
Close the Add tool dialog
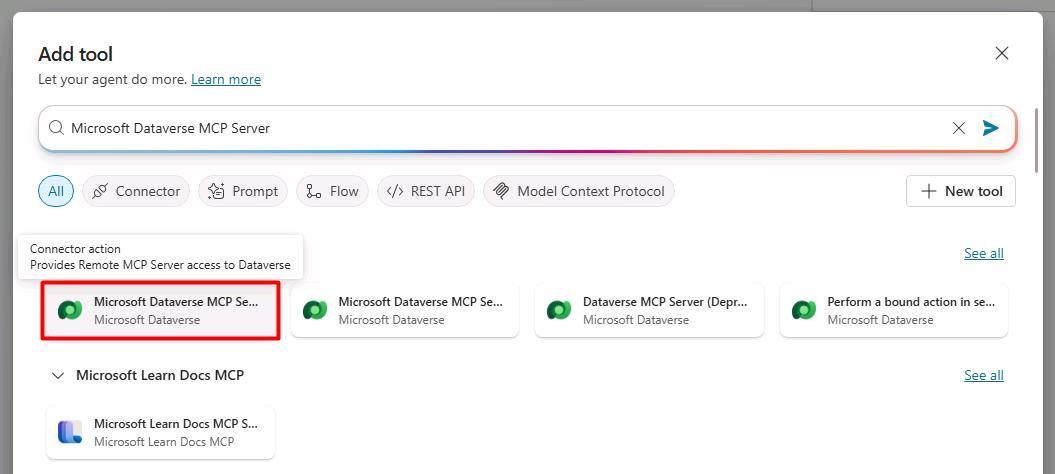point(1002,53)
